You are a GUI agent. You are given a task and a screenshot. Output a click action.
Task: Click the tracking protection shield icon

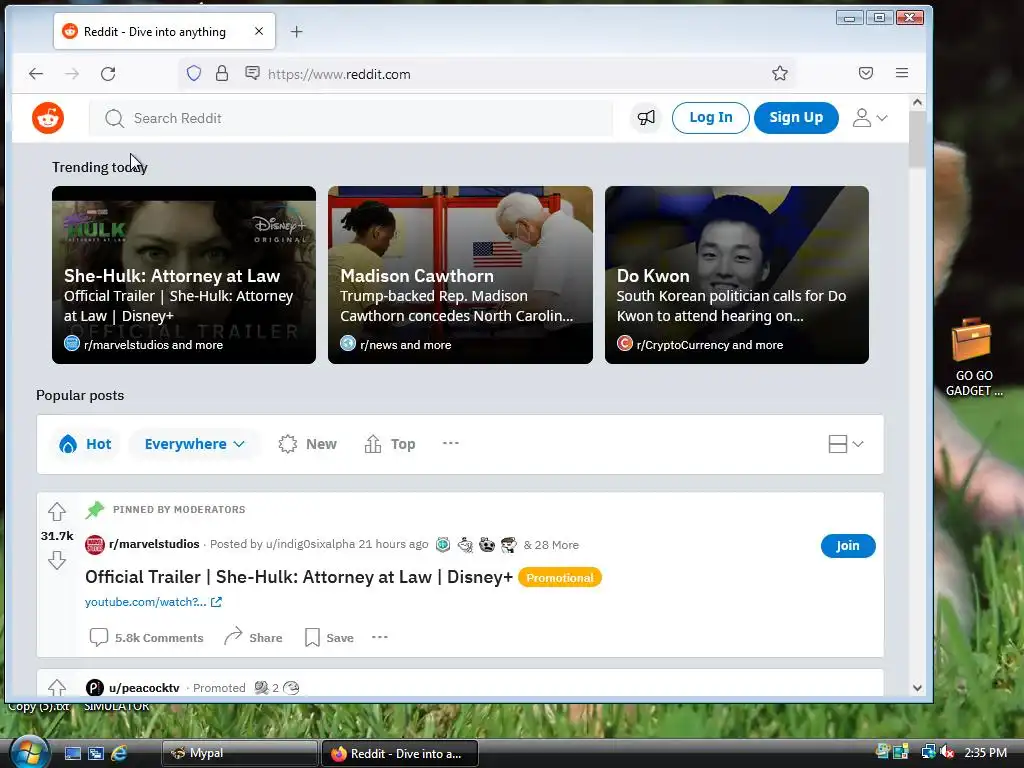point(194,73)
